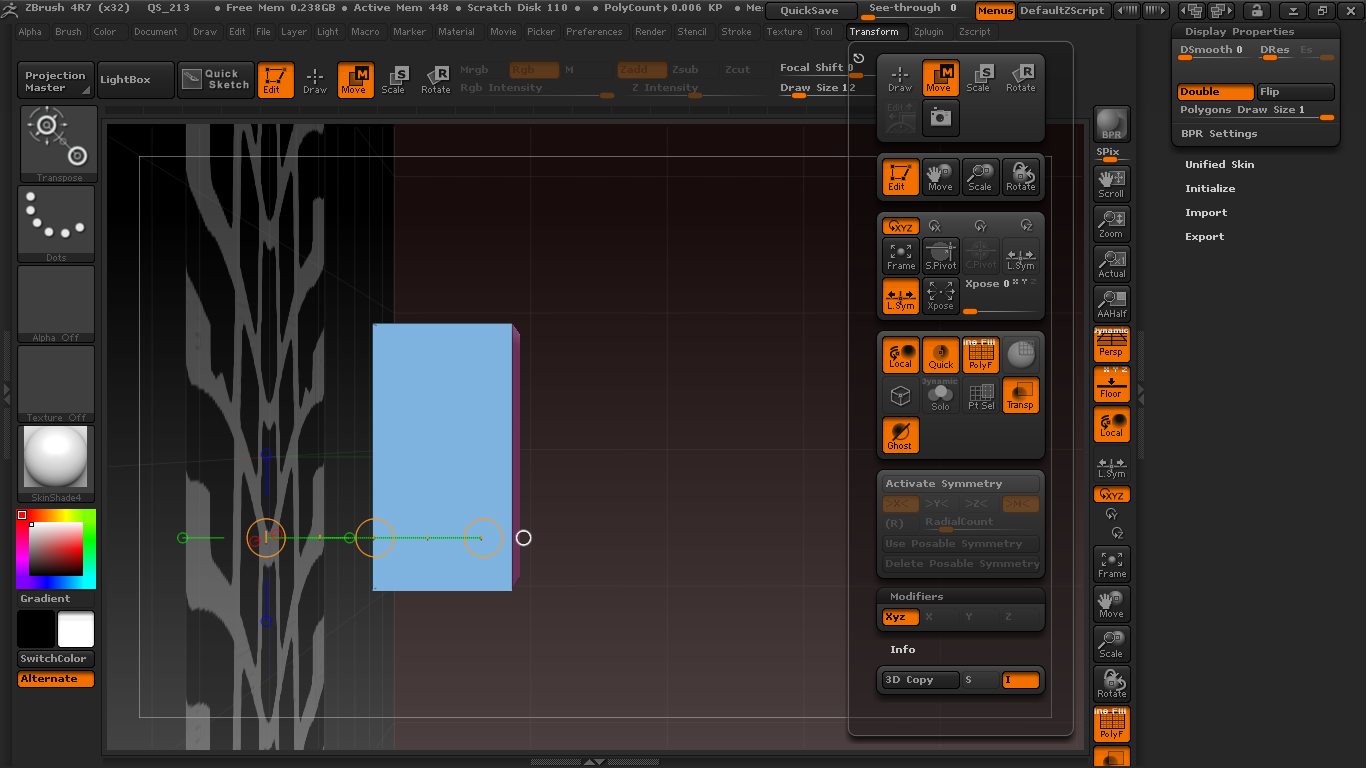Select the Xyz modifier button
The image size is (1366, 768).
[900, 617]
